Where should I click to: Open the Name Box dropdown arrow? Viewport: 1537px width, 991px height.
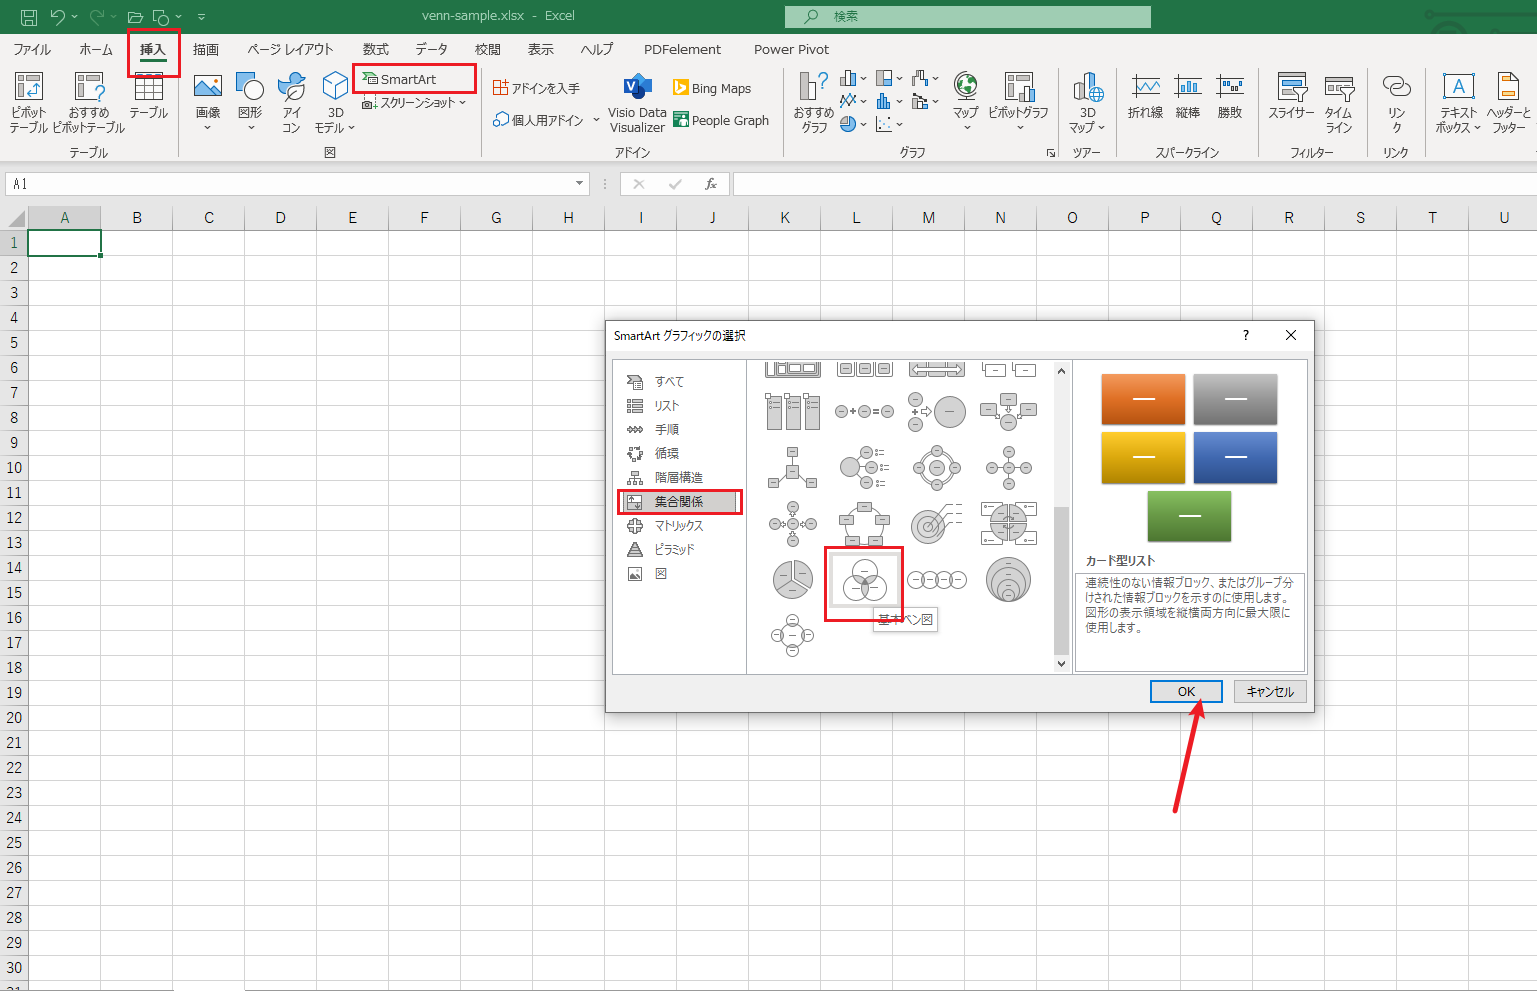[578, 183]
